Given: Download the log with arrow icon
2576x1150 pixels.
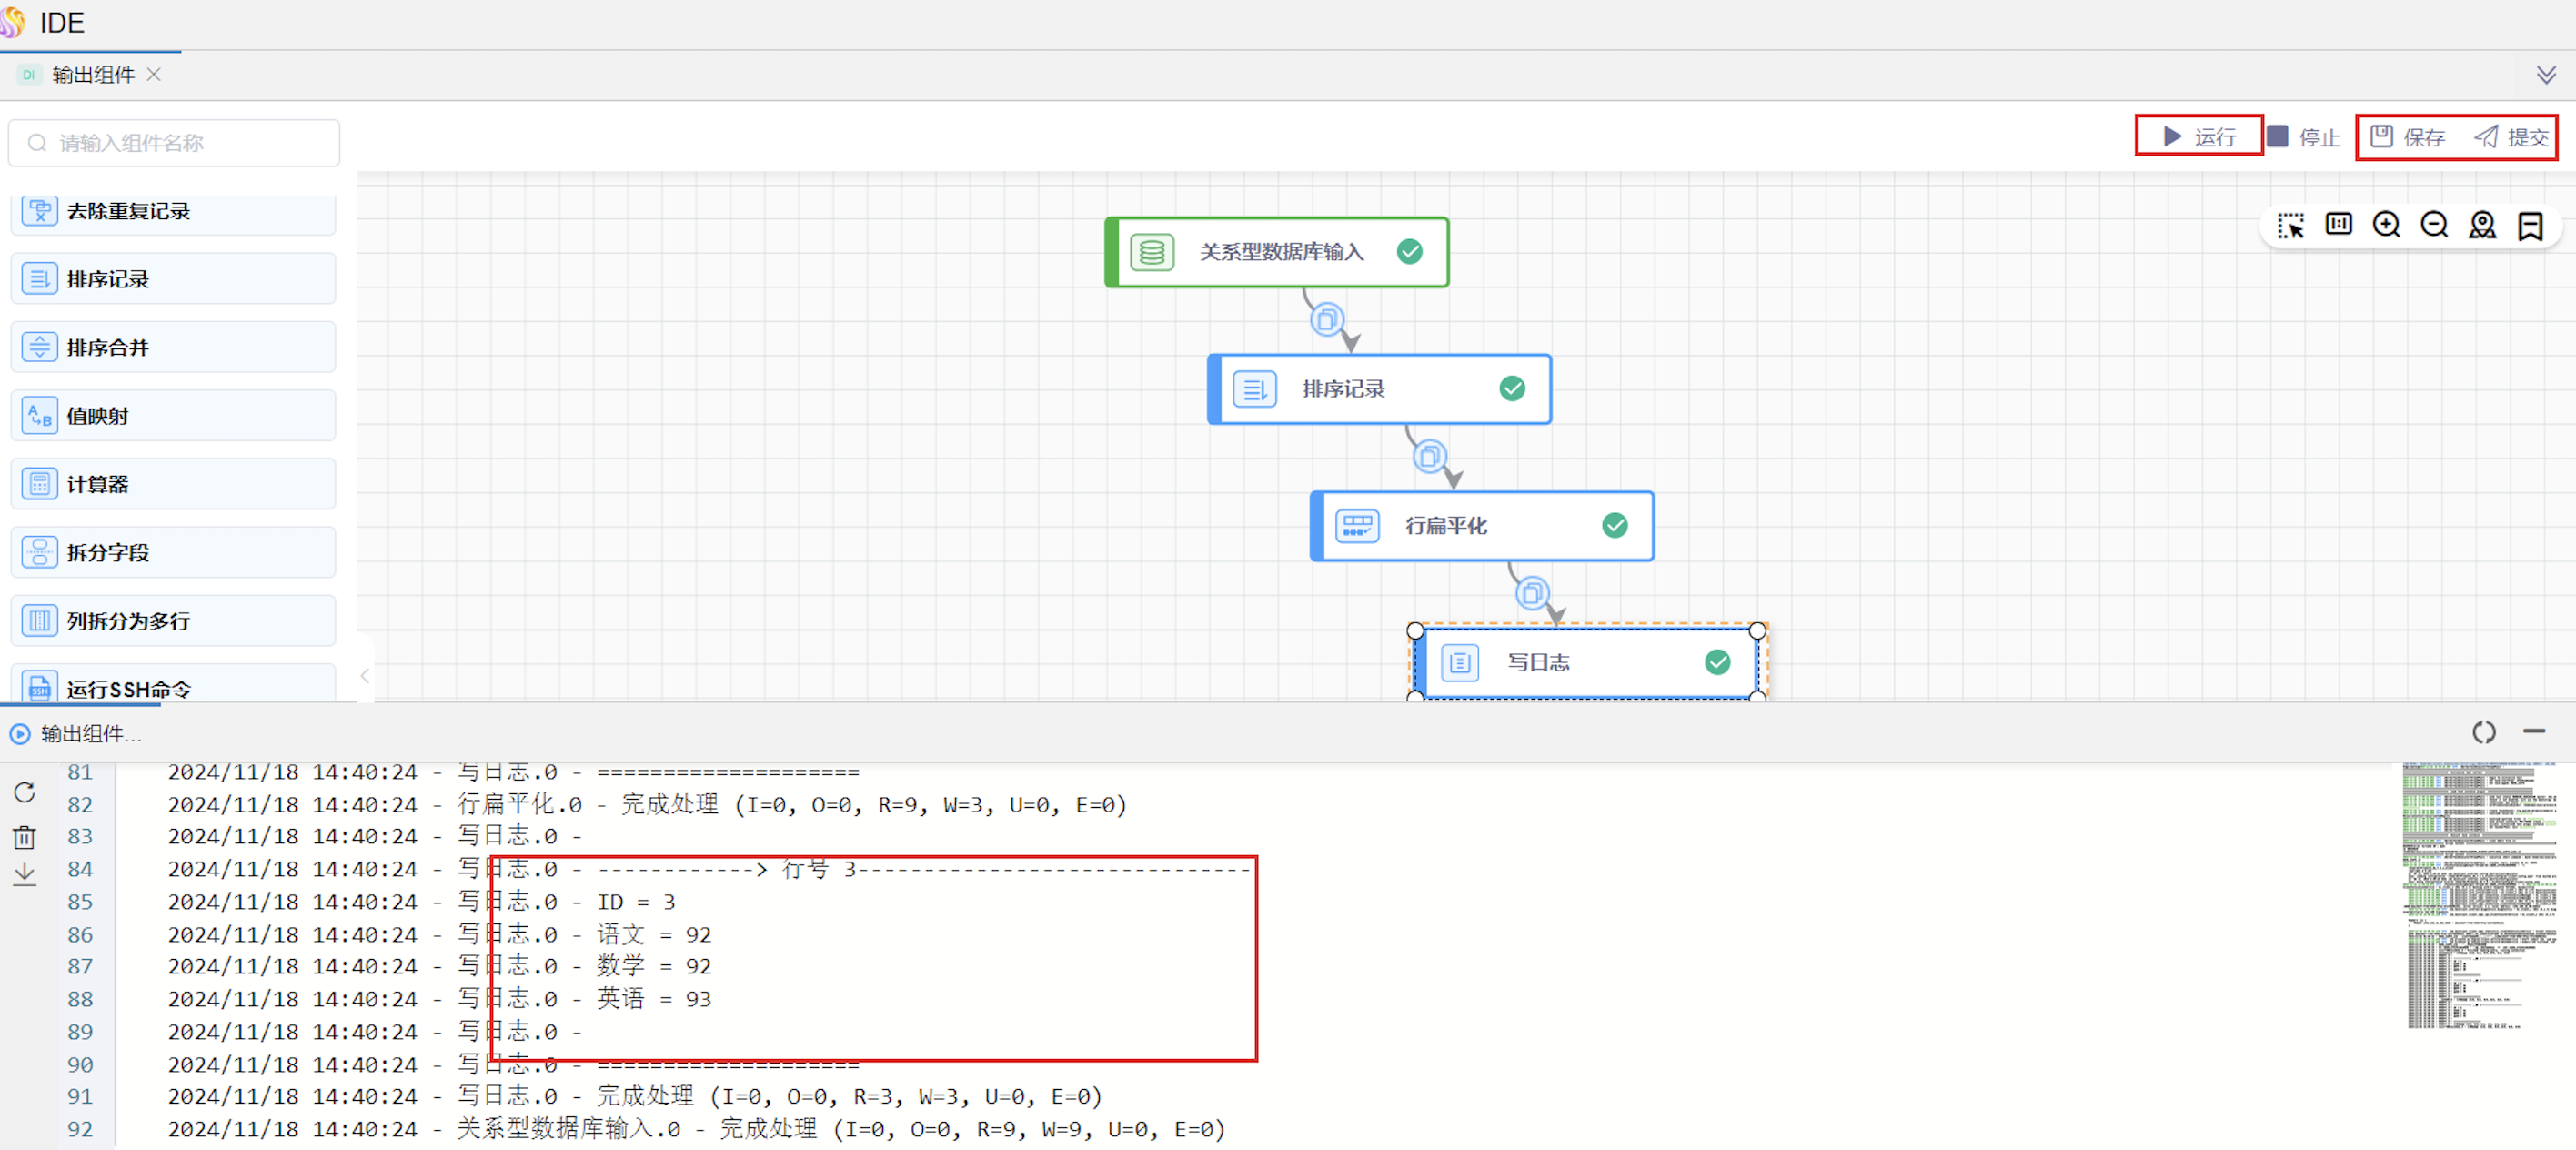Looking at the screenshot, I should click(x=25, y=875).
